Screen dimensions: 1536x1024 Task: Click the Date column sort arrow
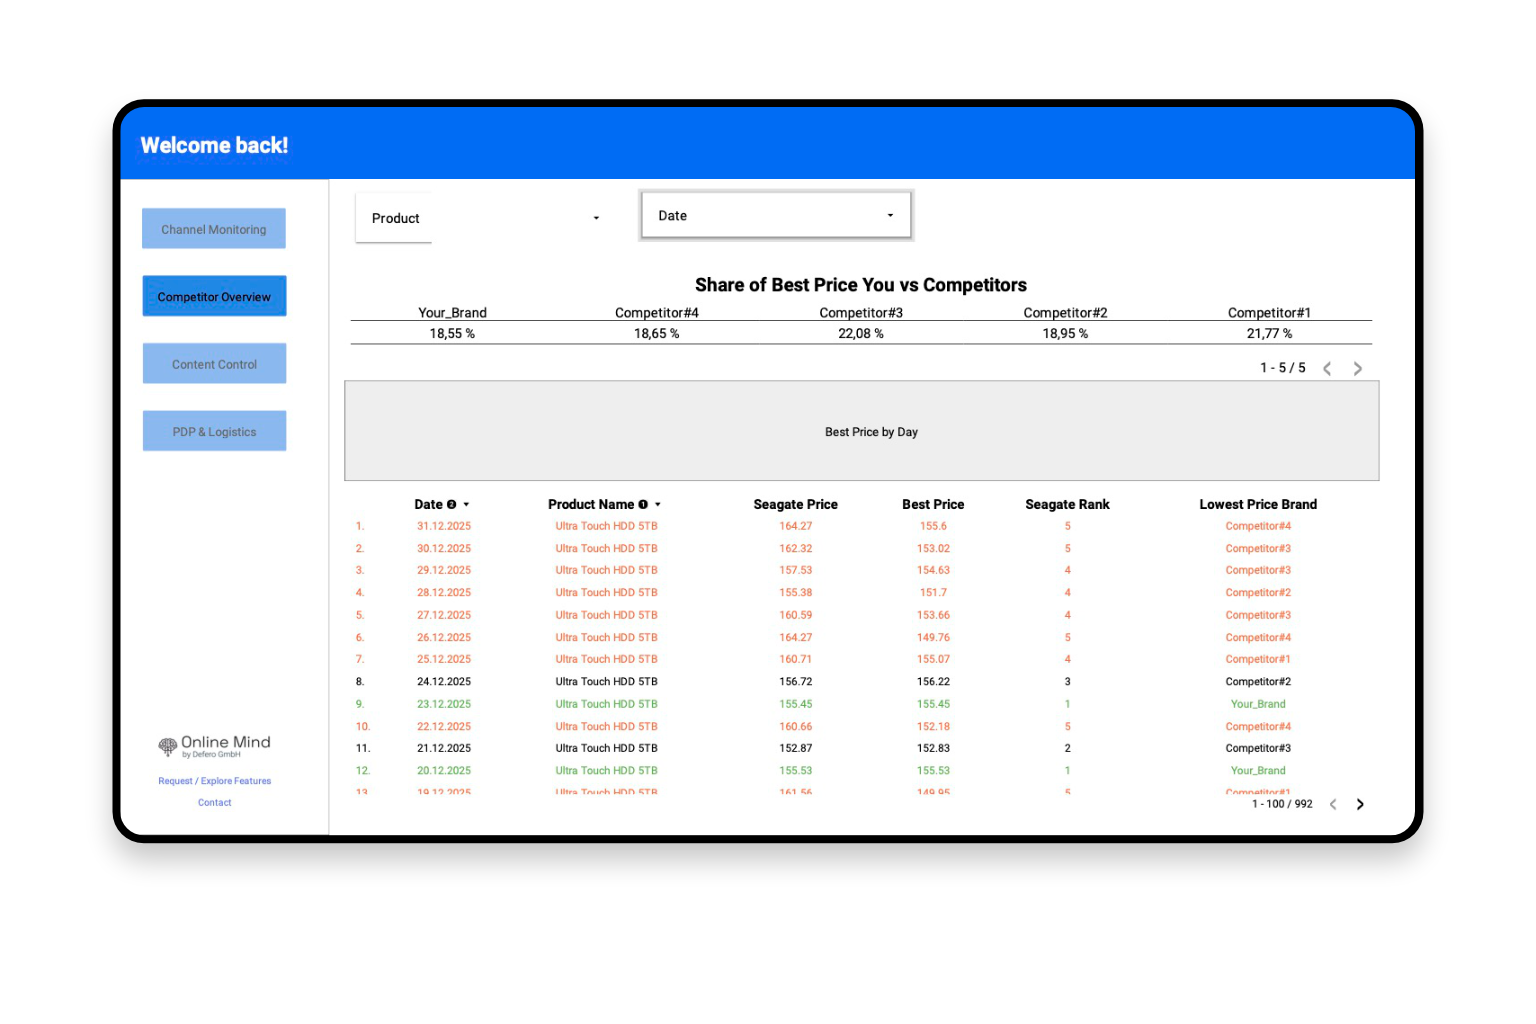pos(466,505)
